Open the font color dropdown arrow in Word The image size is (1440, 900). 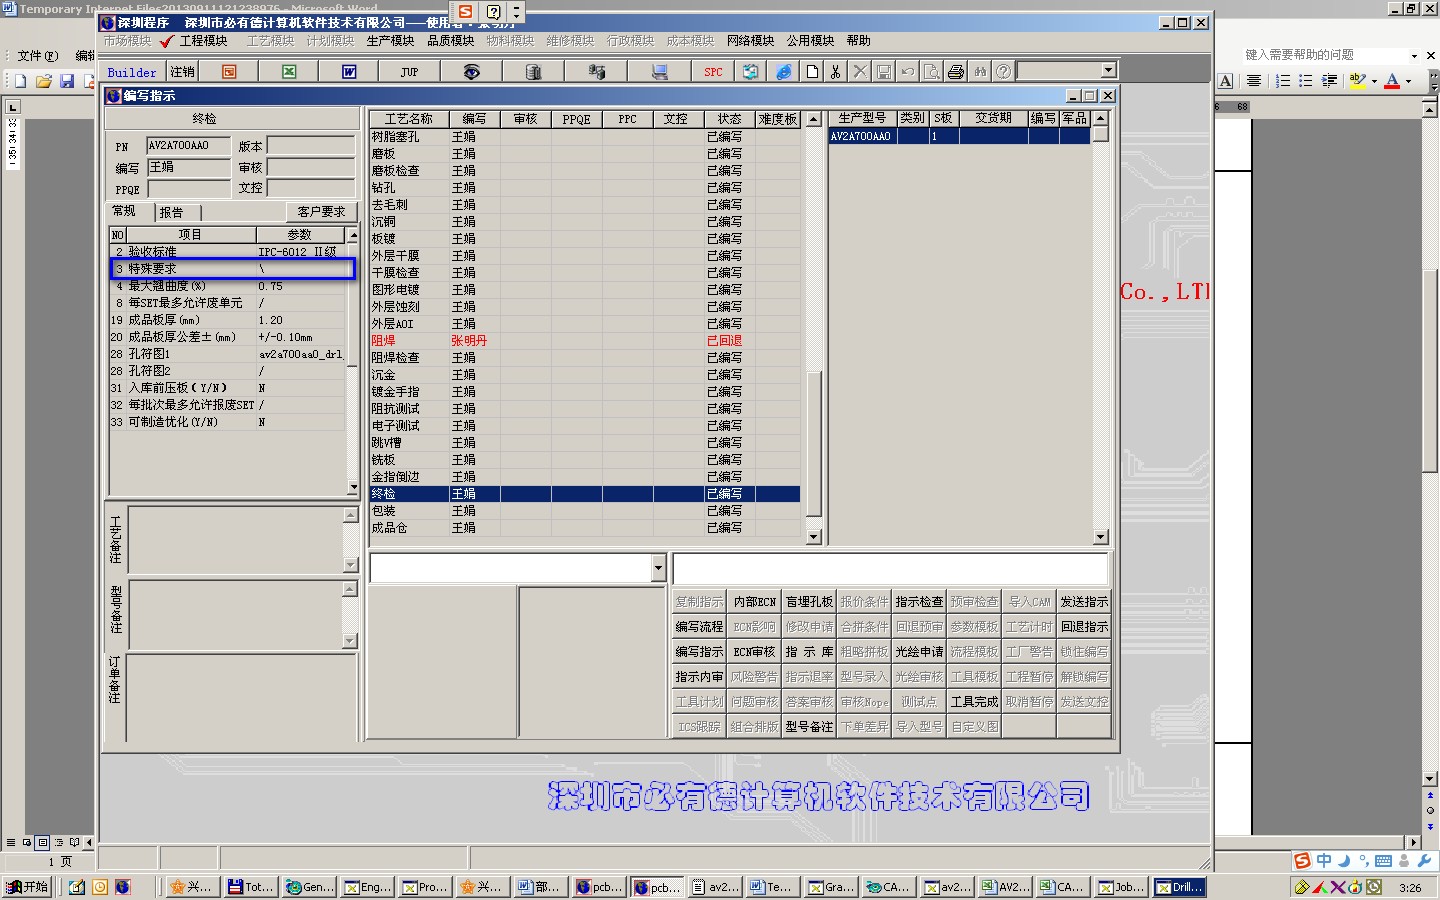tap(1408, 81)
